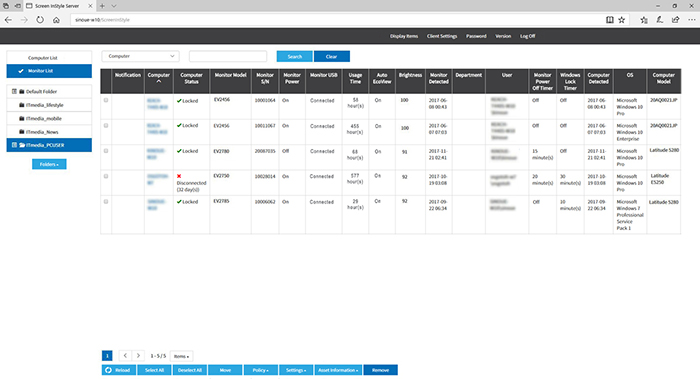
Task: Tick checkbox for monitor EV2785 row
Action: pyautogui.click(x=106, y=202)
